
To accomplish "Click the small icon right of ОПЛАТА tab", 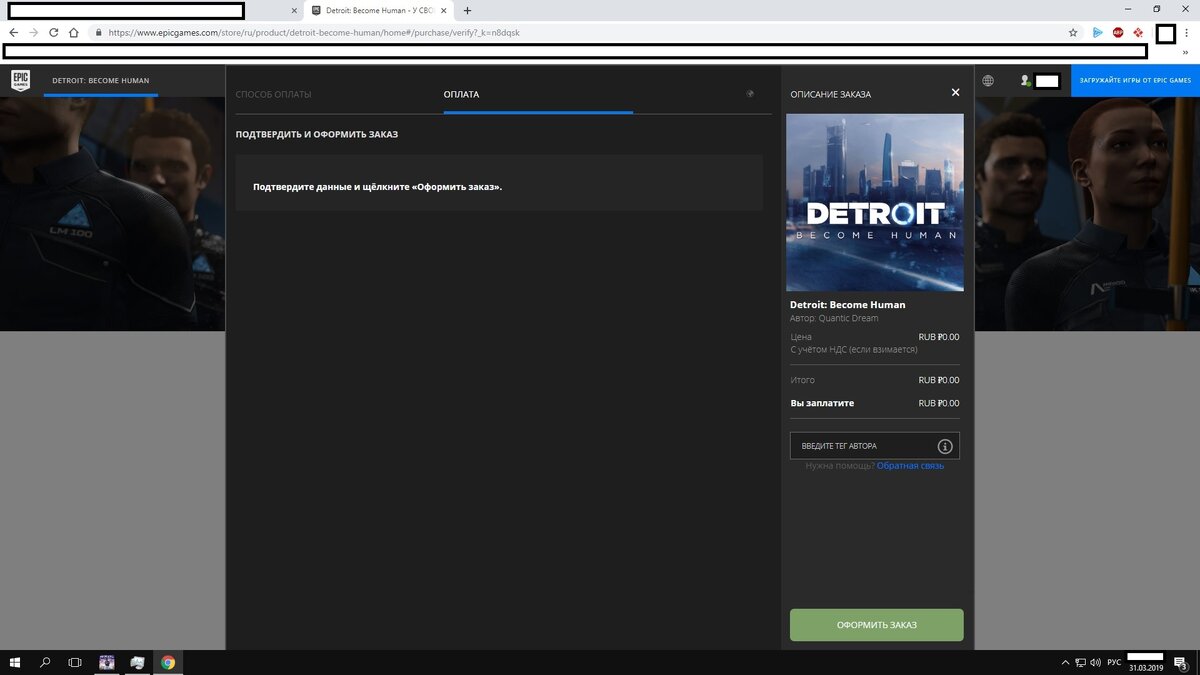I will point(750,93).
